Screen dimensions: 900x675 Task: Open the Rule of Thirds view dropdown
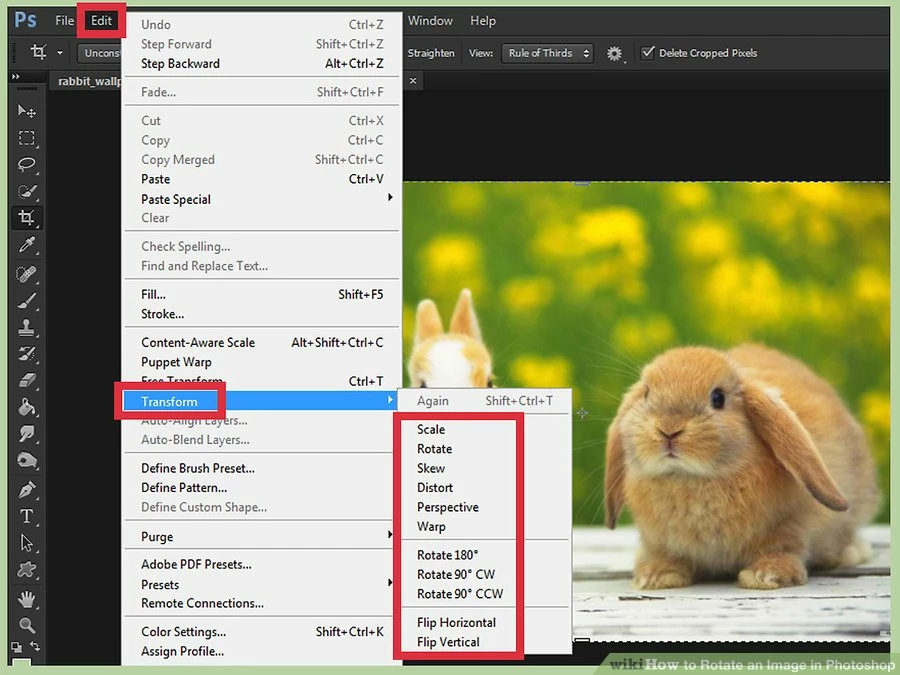pos(548,53)
